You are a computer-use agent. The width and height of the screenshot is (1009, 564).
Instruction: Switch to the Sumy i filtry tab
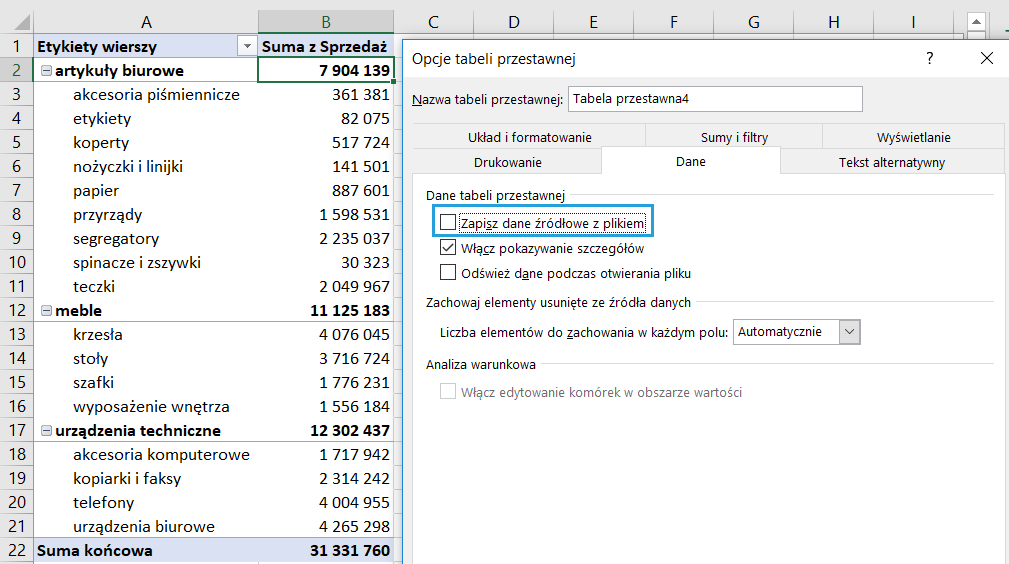734,137
